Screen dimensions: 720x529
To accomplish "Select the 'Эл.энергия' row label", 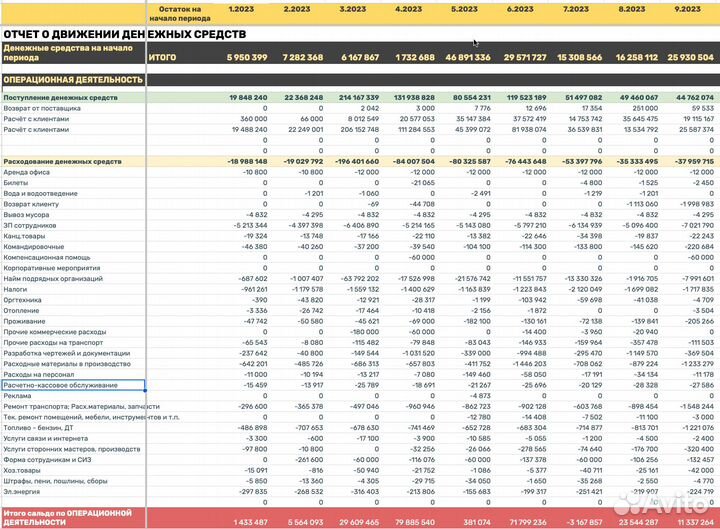I will click(x=22, y=490).
